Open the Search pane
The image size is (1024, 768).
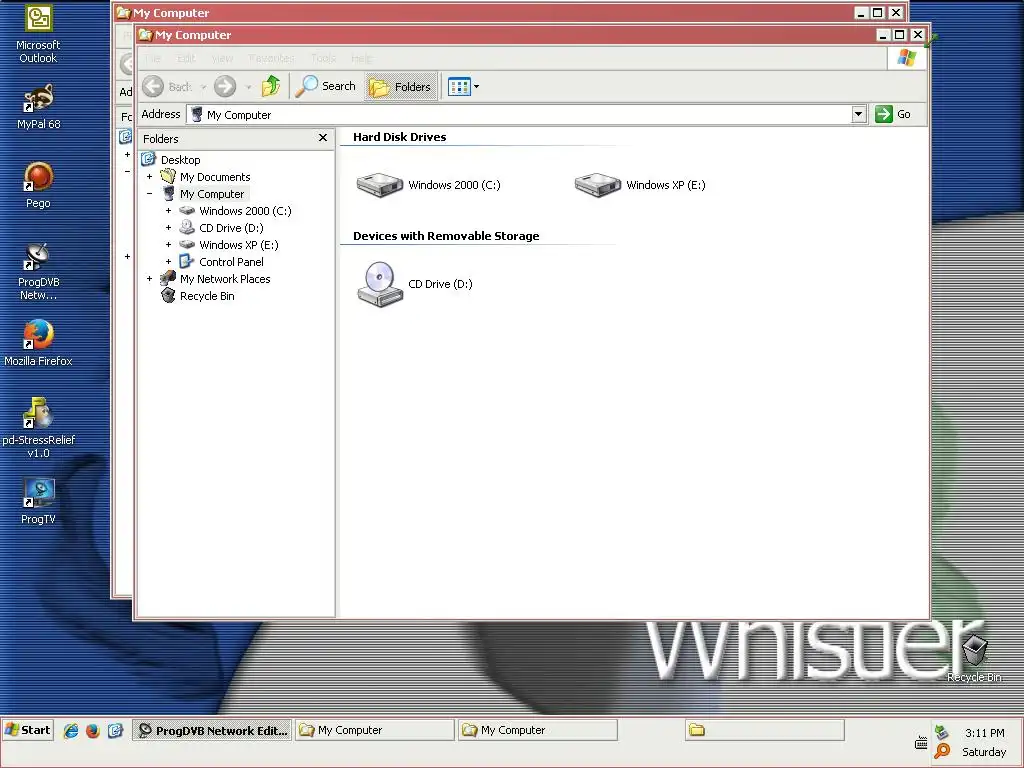coord(326,86)
